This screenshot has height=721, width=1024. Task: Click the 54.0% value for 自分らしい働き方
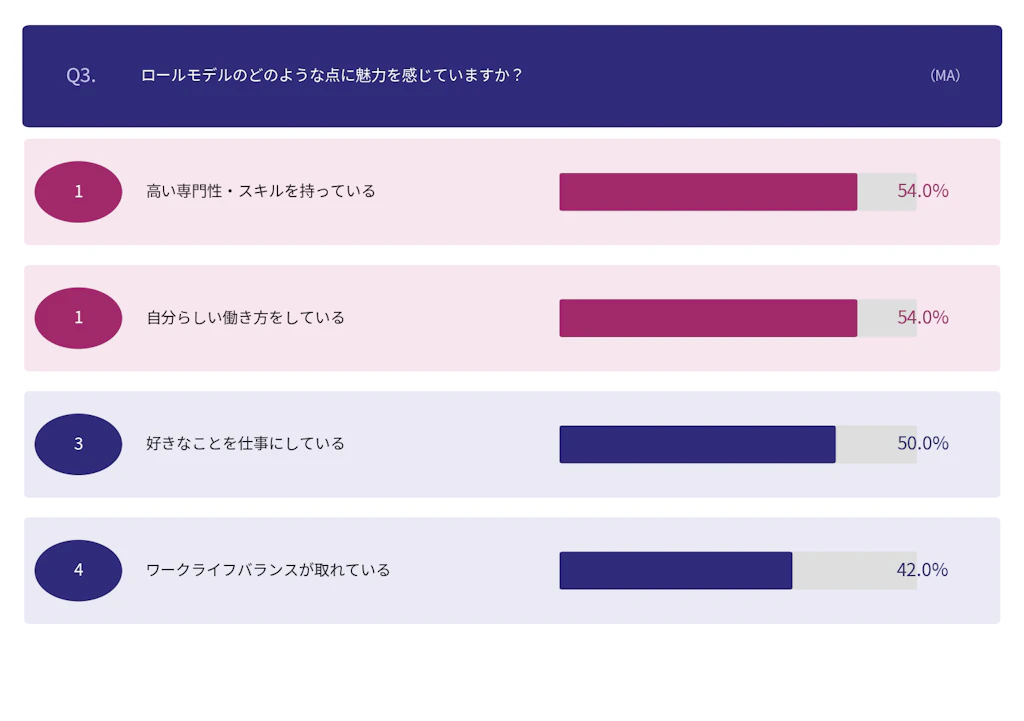click(x=923, y=318)
